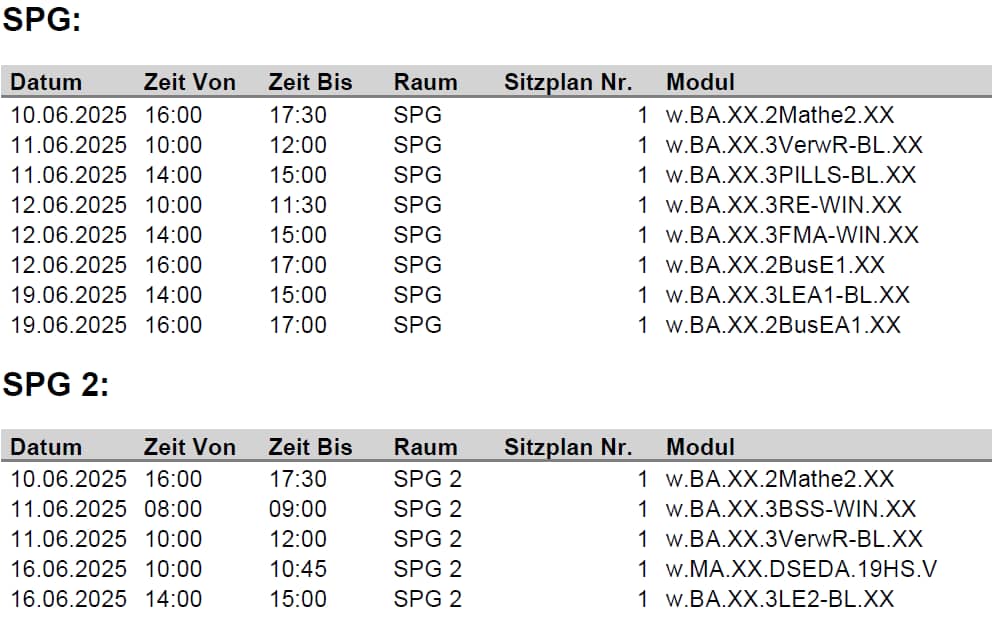Click the Zeit Bis header in SPG 2 table
Screen dimensions: 993x618
pyautogui.click(x=310, y=447)
